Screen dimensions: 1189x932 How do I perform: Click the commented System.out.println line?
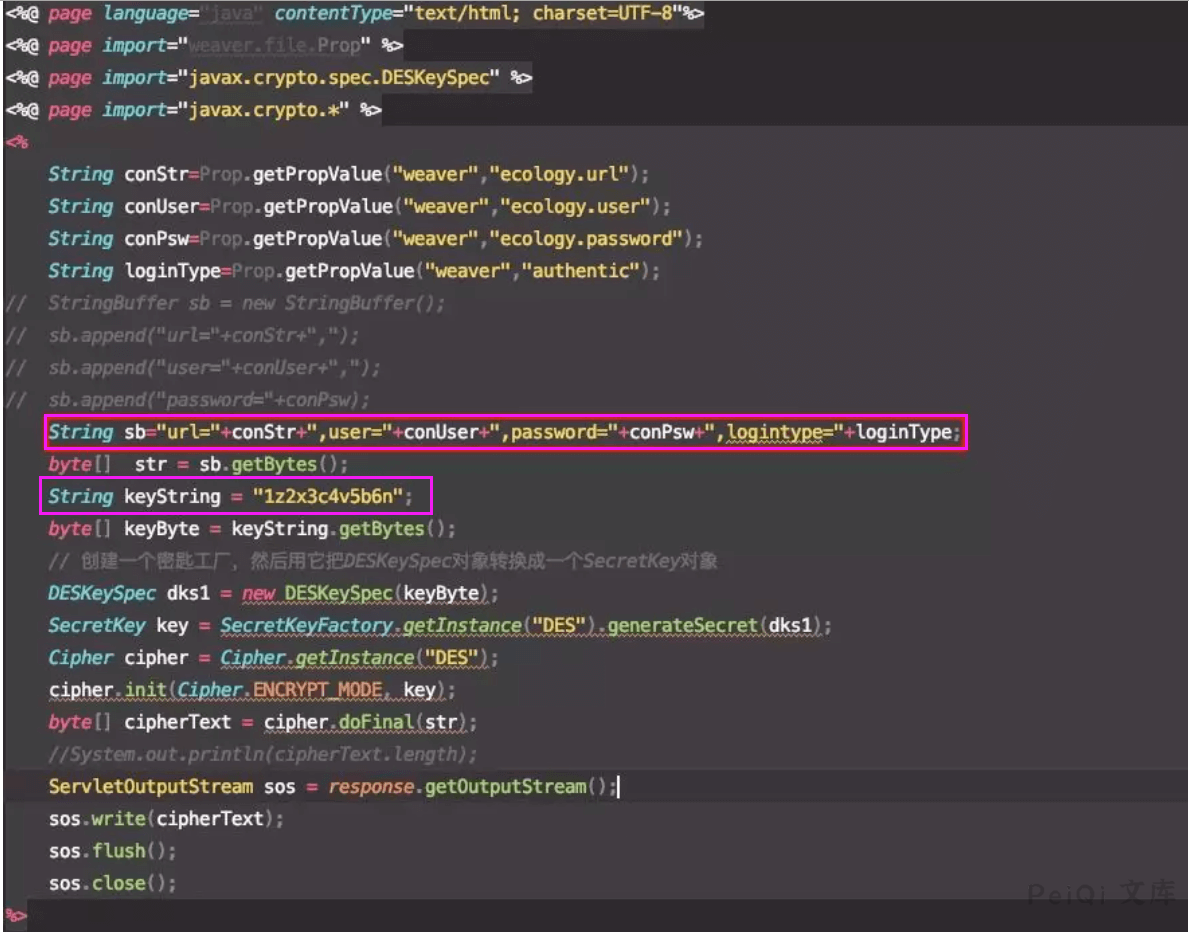tap(263, 754)
